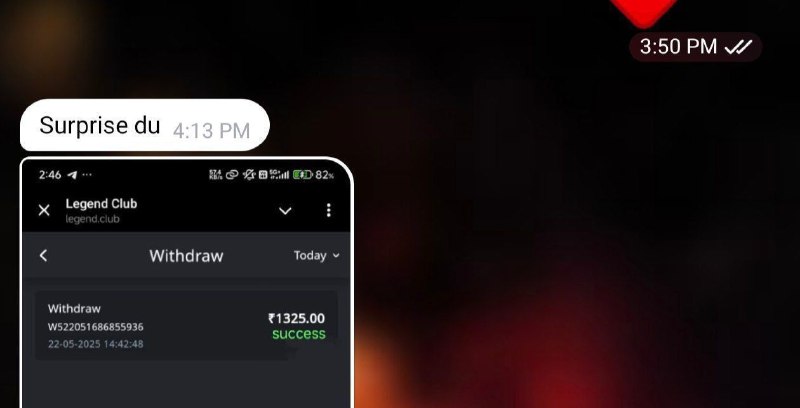The image size is (800, 408).
Task: Go back using arrow beside Withdraw title
Action: pyautogui.click(x=43, y=256)
